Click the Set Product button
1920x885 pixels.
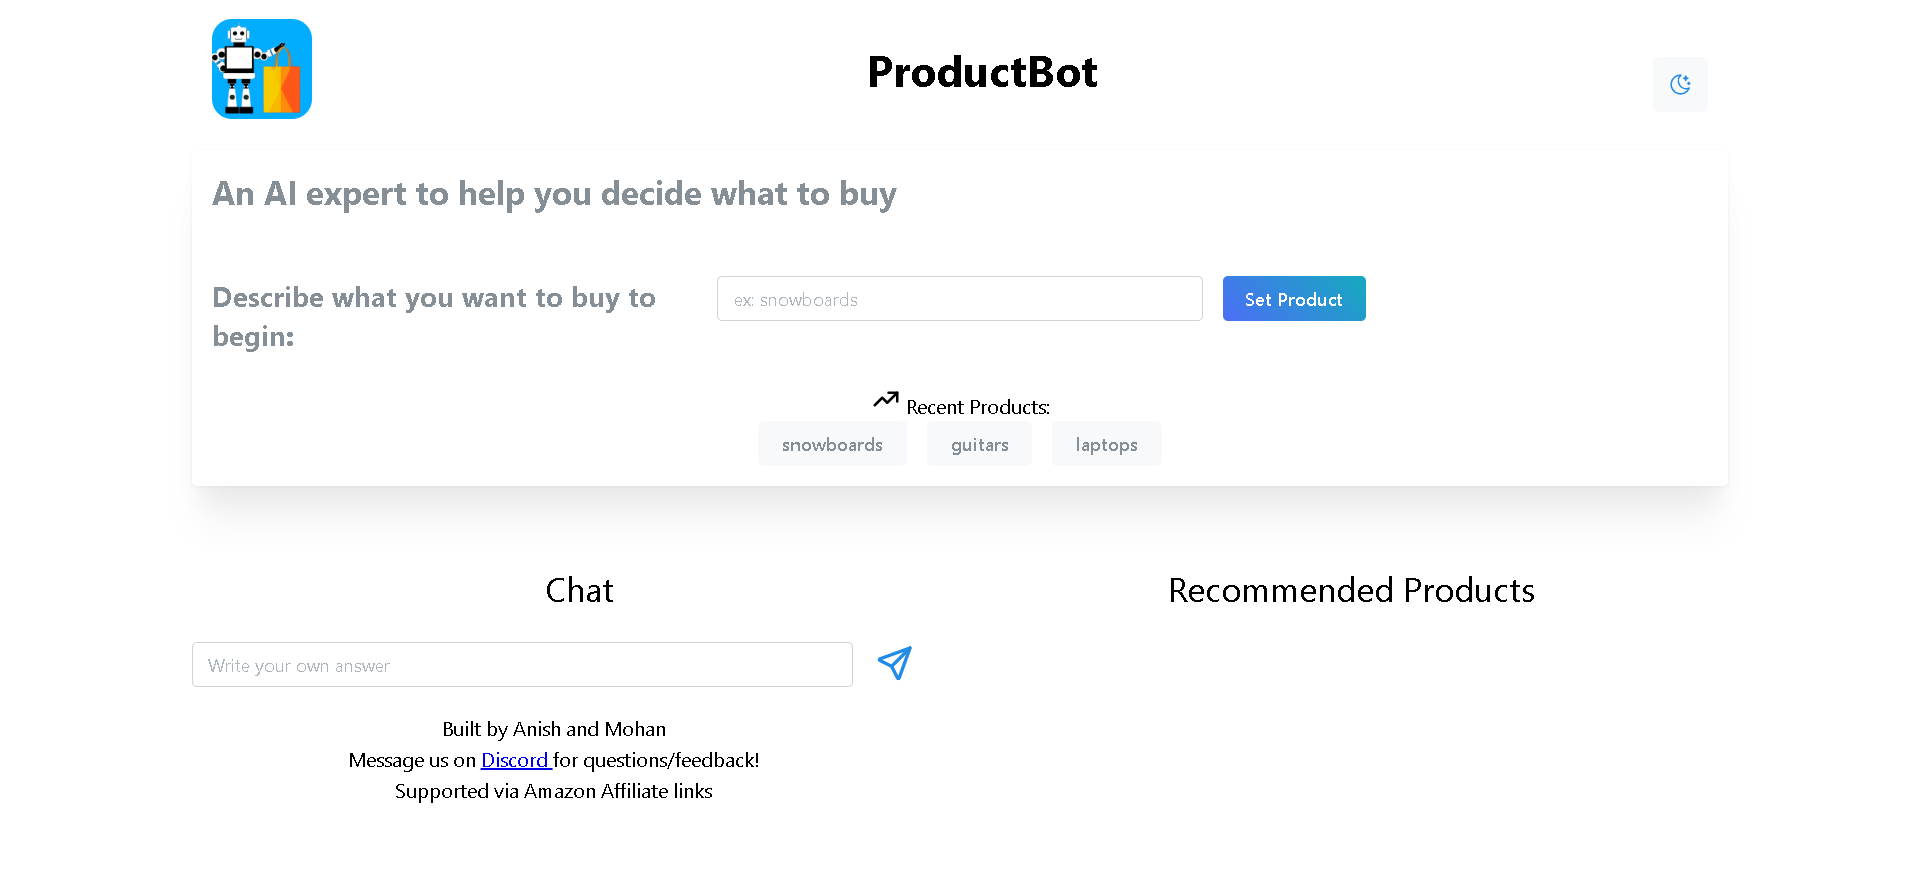click(x=1294, y=298)
